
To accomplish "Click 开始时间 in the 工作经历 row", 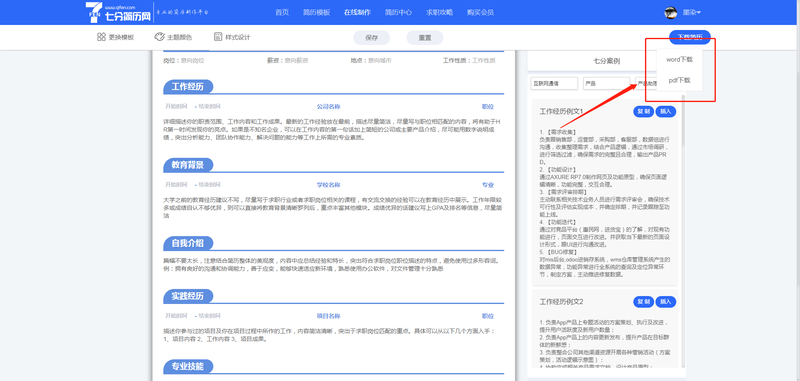I will coord(176,107).
